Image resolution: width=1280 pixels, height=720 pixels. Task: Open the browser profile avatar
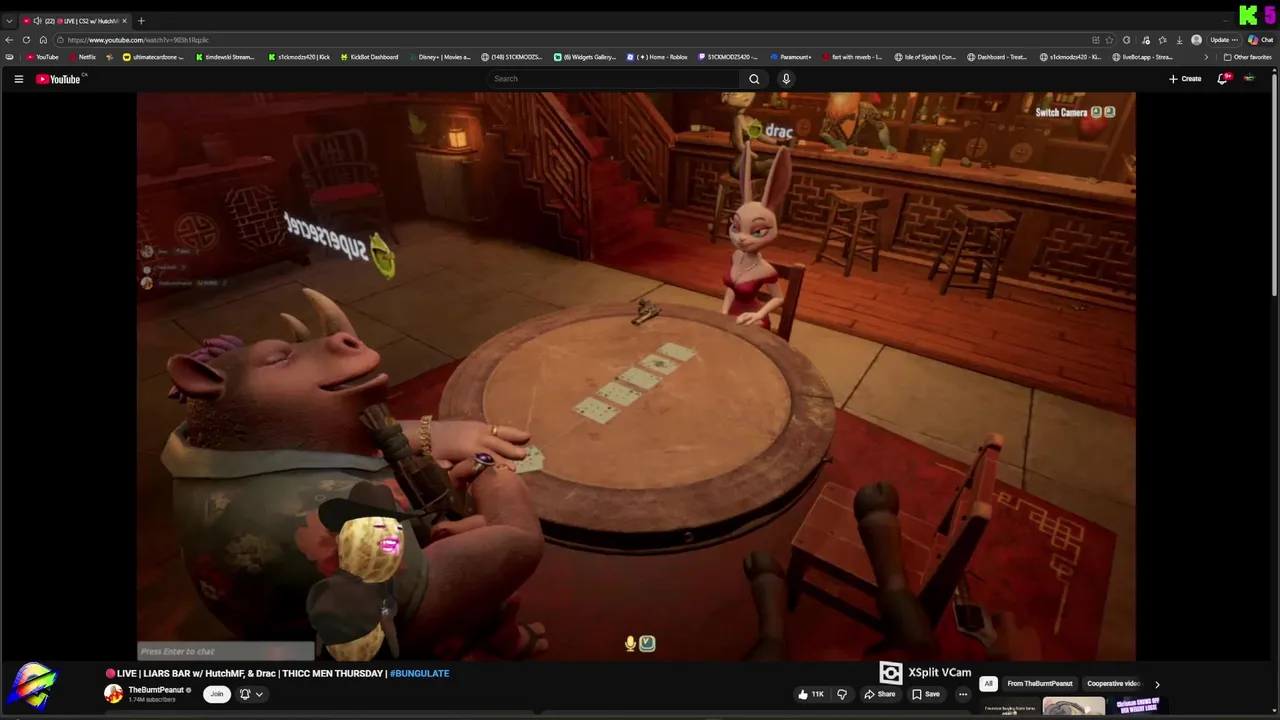[x=1197, y=40]
